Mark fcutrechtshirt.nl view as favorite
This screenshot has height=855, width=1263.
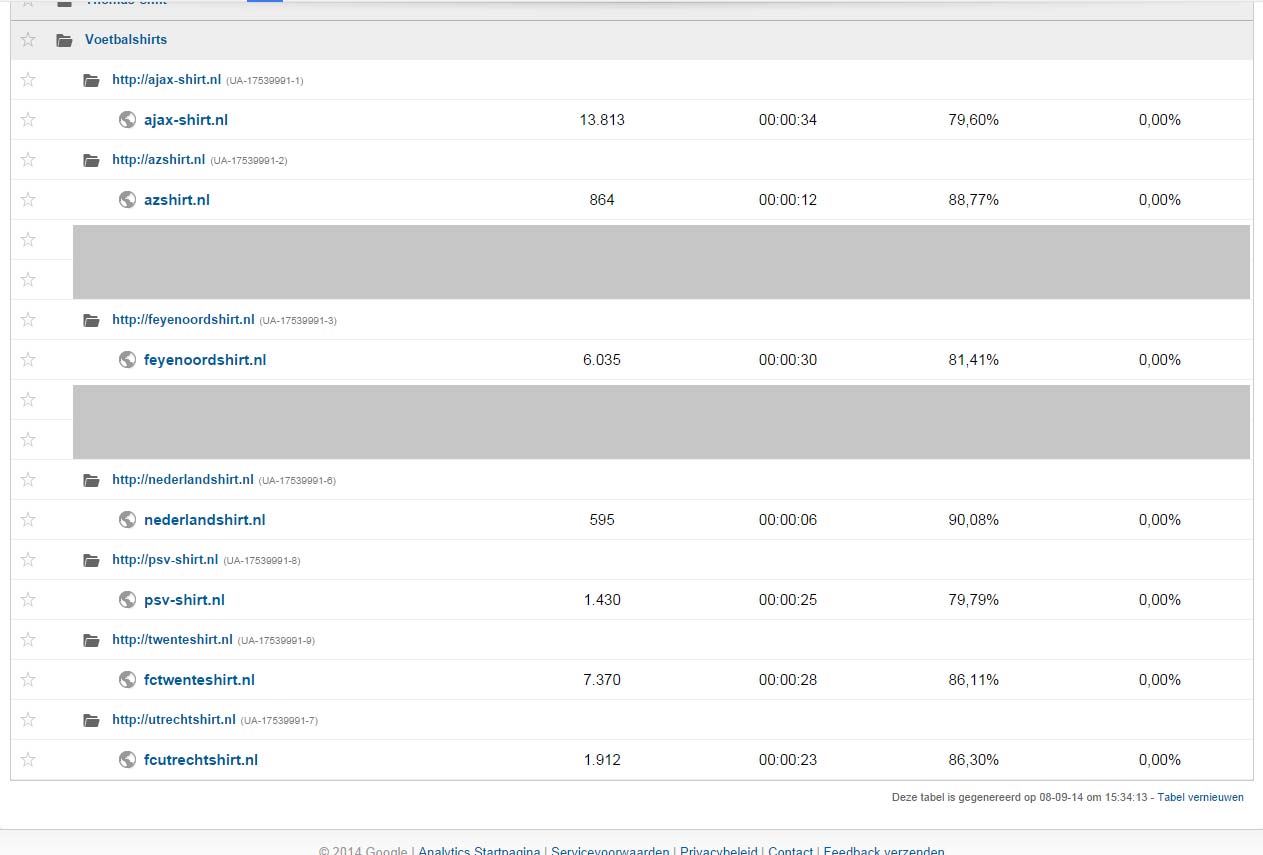tap(28, 760)
